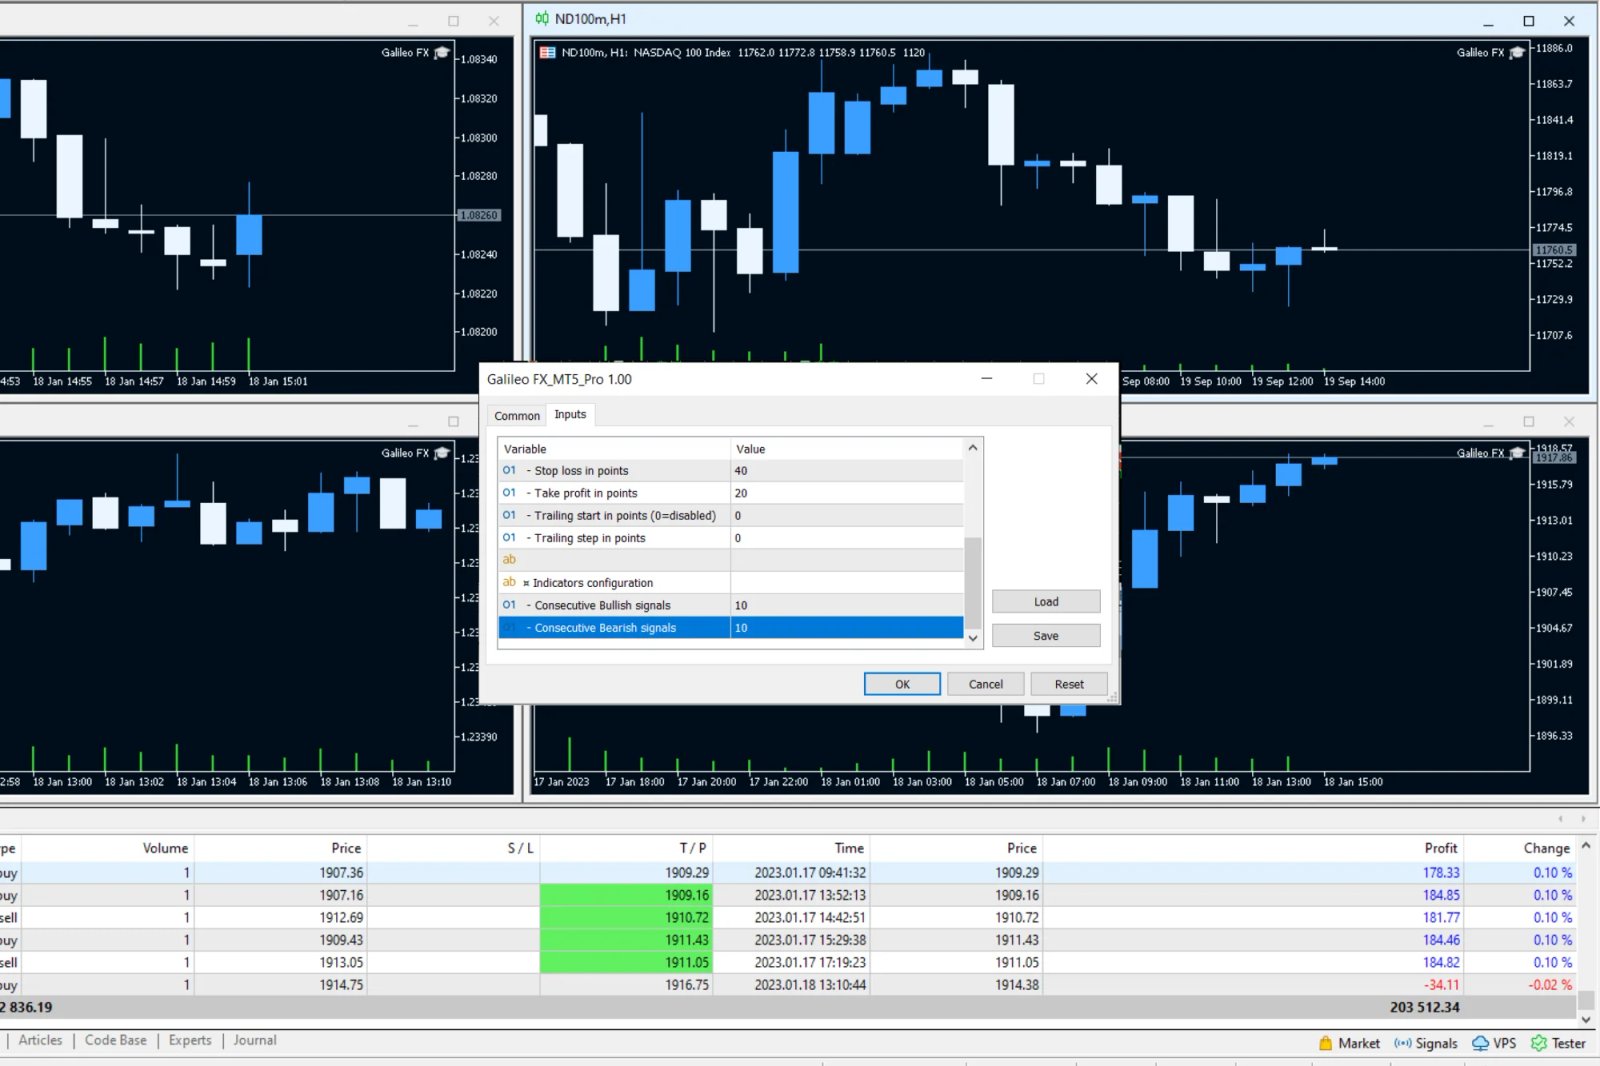The image size is (1600, 1066).
Task: Switch to the Experts tab
Action: [190, 1040]
